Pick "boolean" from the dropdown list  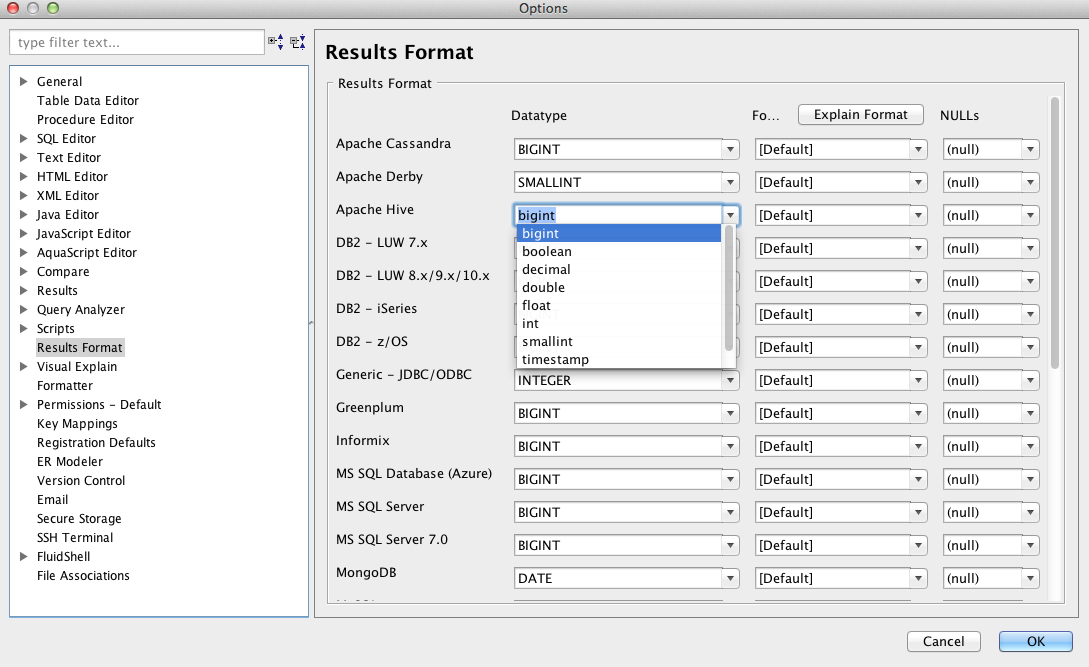tap(547, 251)
